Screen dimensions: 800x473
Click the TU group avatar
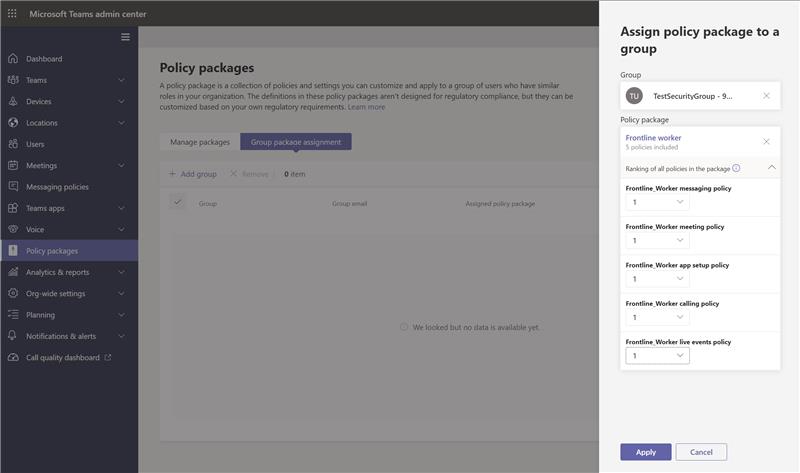[x=634, y=96]
